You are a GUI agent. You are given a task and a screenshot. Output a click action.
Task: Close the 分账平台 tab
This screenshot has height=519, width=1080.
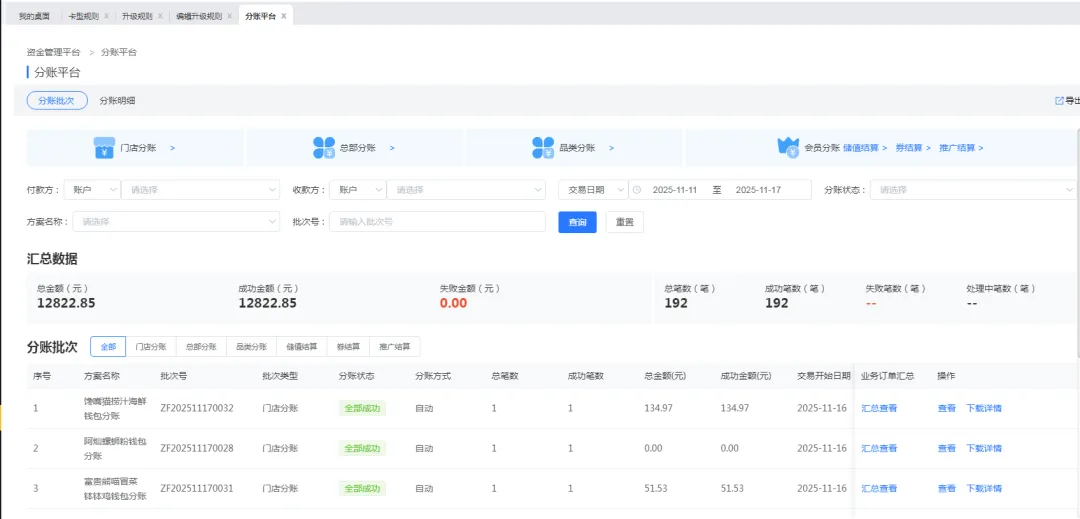(x=284, y=17)
